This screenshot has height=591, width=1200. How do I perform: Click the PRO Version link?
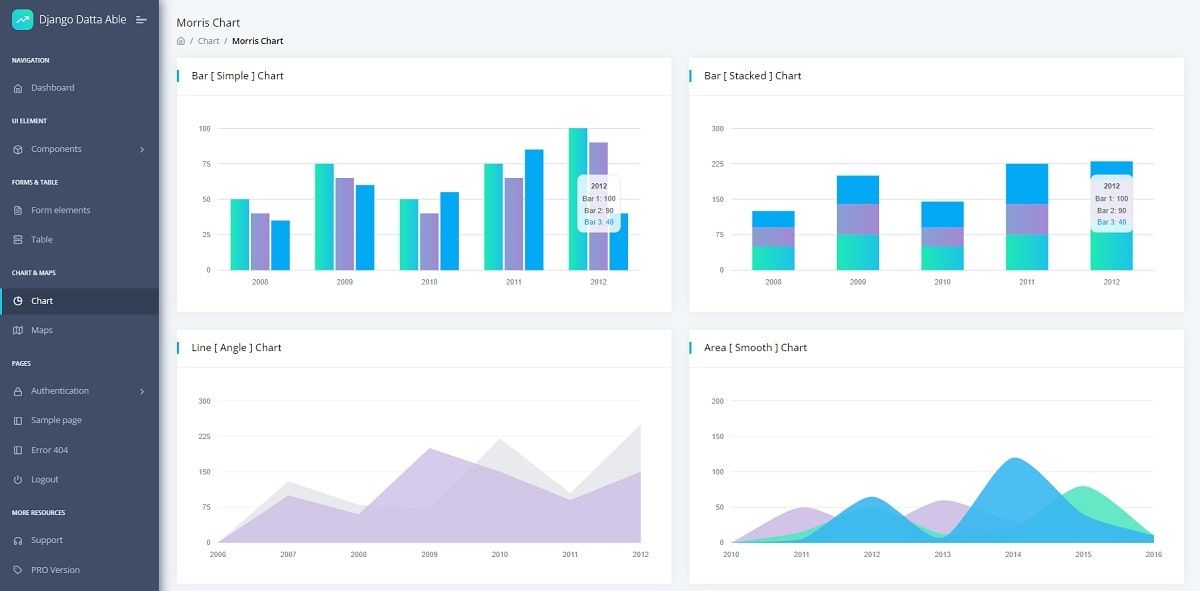pyautogui.click(x=55, y=569)
